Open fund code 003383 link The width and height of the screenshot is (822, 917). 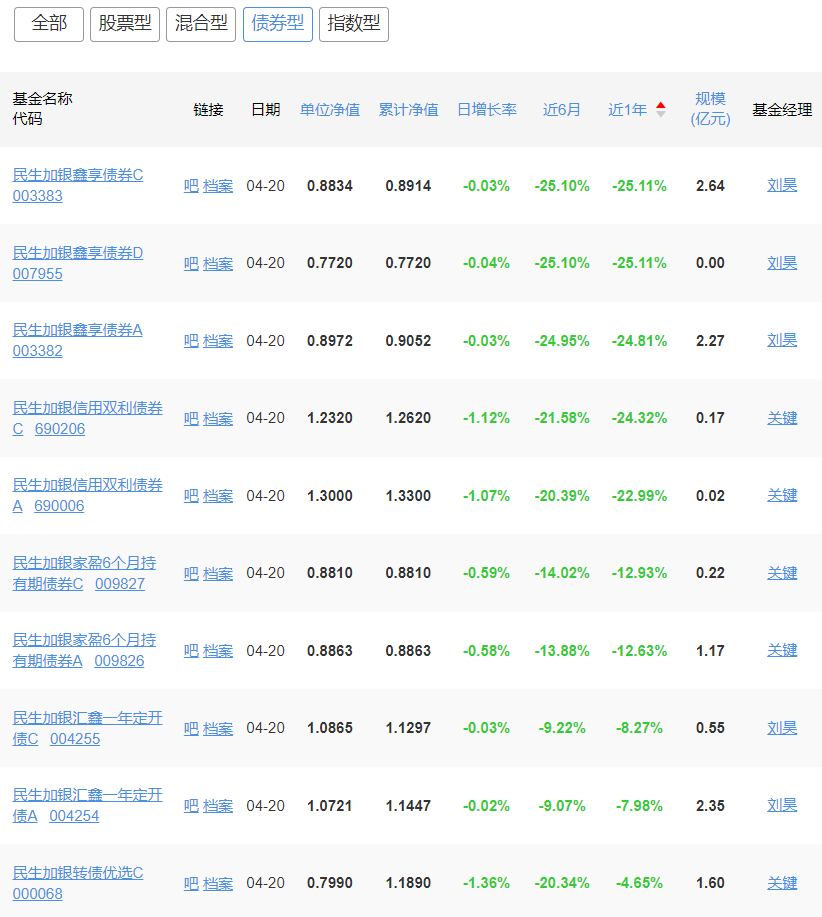(x=37, y=196)
